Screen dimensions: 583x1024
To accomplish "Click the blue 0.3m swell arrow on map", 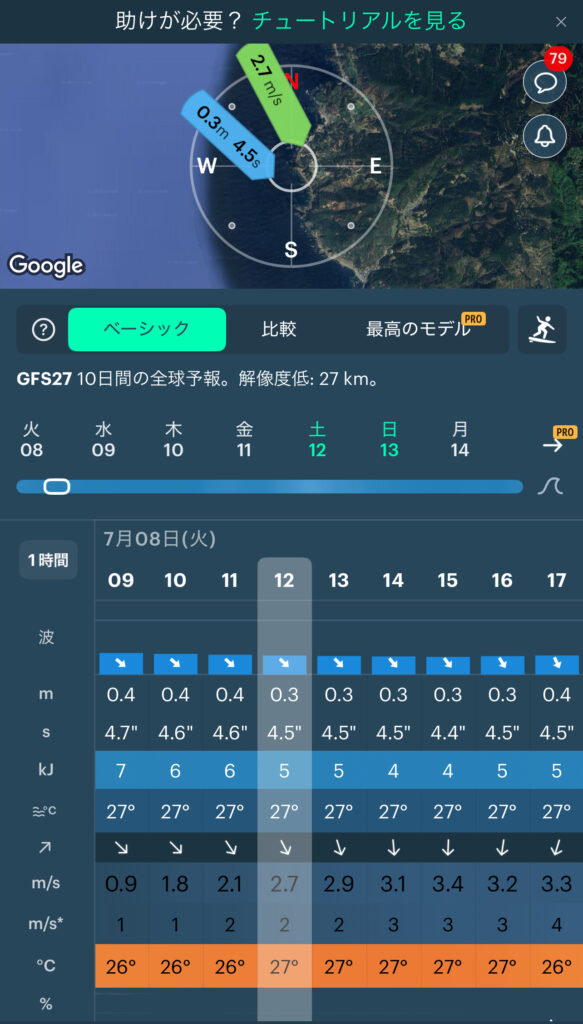I will click(x=228, y=135).
